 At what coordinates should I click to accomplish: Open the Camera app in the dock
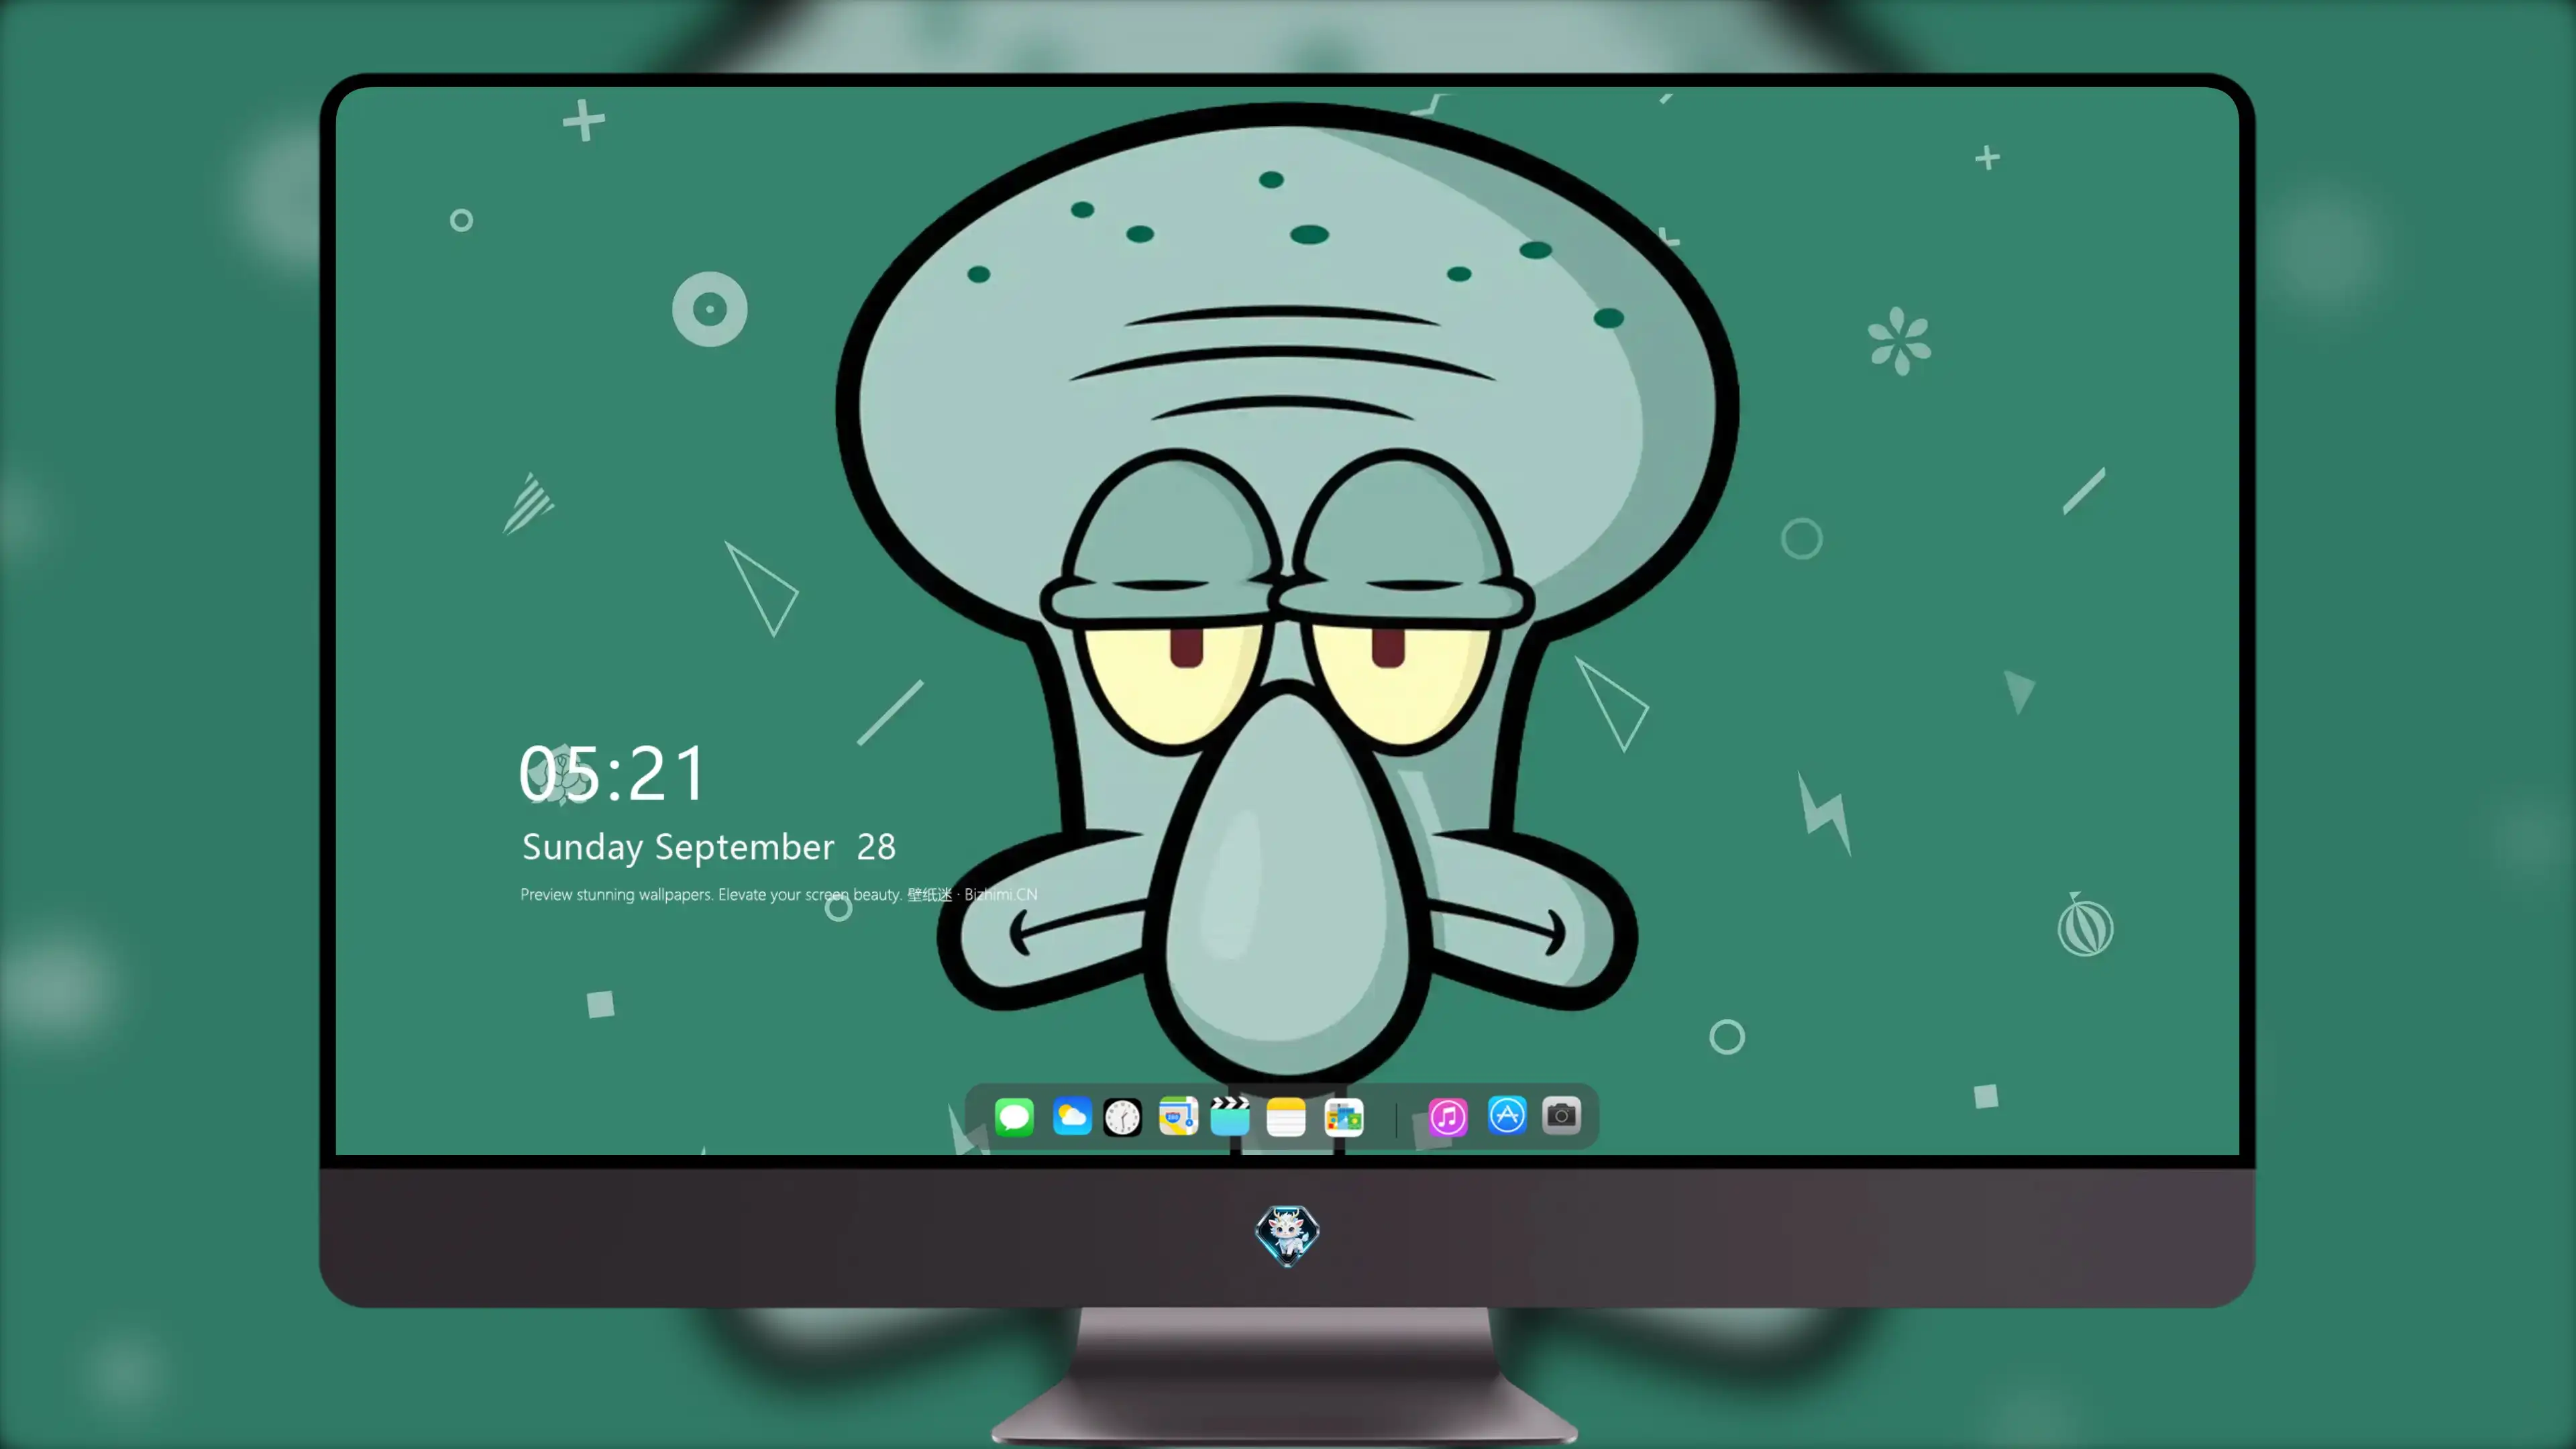click(1561, 1116)
